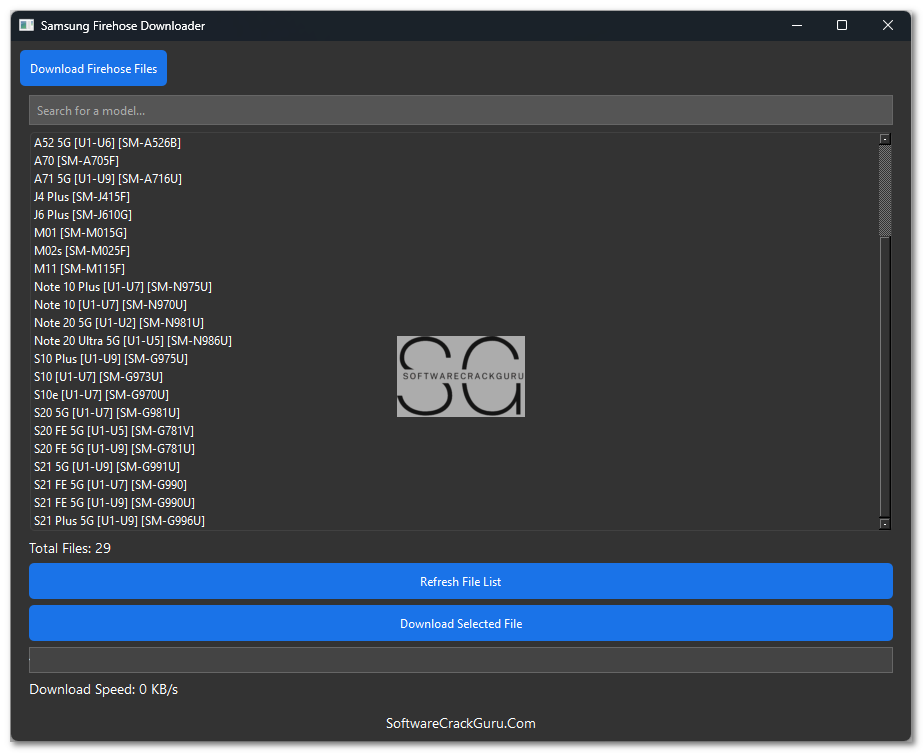The height and width of the screenshot is (753, 923).
Task: Select Note 20 5G [SM-N981U] row
Action: tap(119, 323)
